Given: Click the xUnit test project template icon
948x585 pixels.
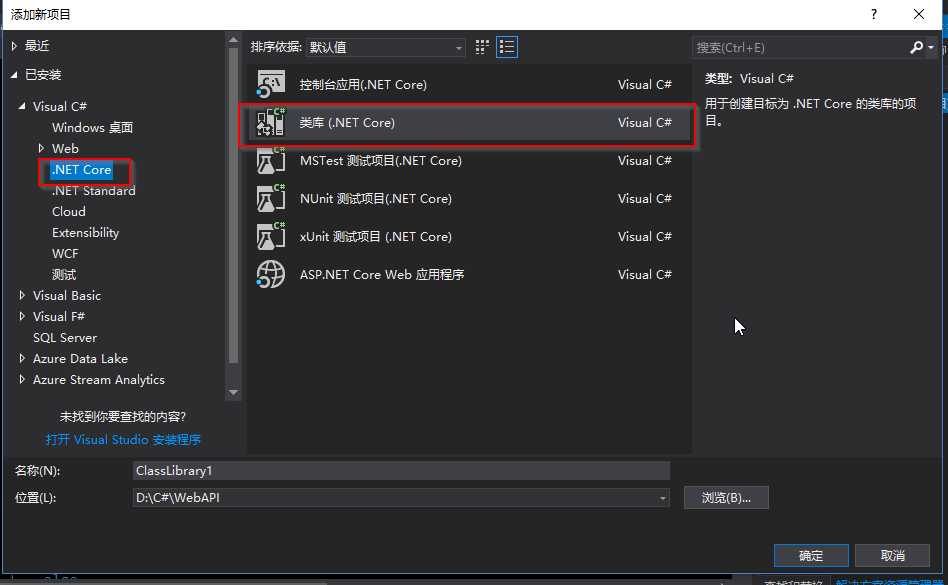Looking at the screenshot, I should point(270,236).
